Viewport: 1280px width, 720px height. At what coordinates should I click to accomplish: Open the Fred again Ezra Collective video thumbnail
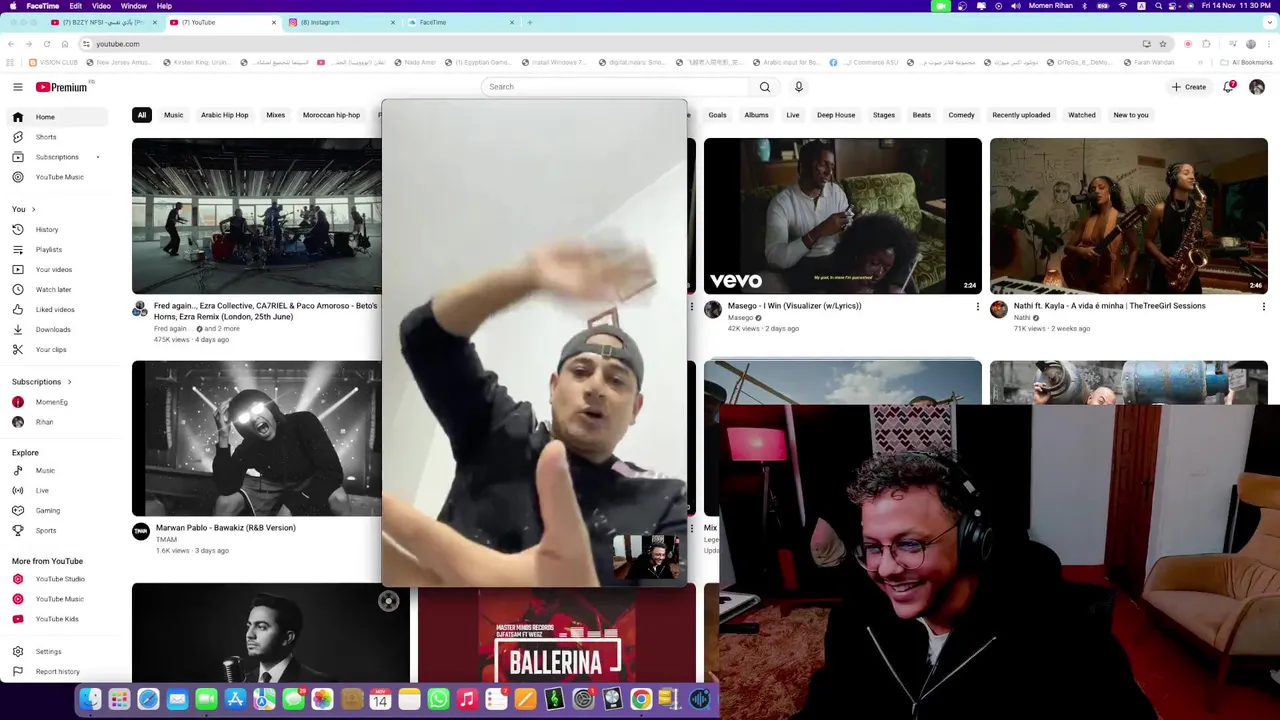pyautogui.click(x=257, y=216)
